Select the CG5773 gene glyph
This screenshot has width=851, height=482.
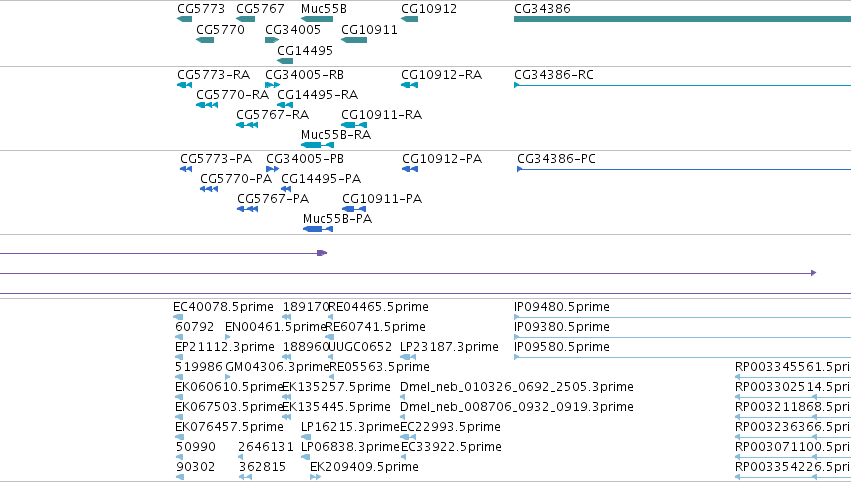(185, 19)
